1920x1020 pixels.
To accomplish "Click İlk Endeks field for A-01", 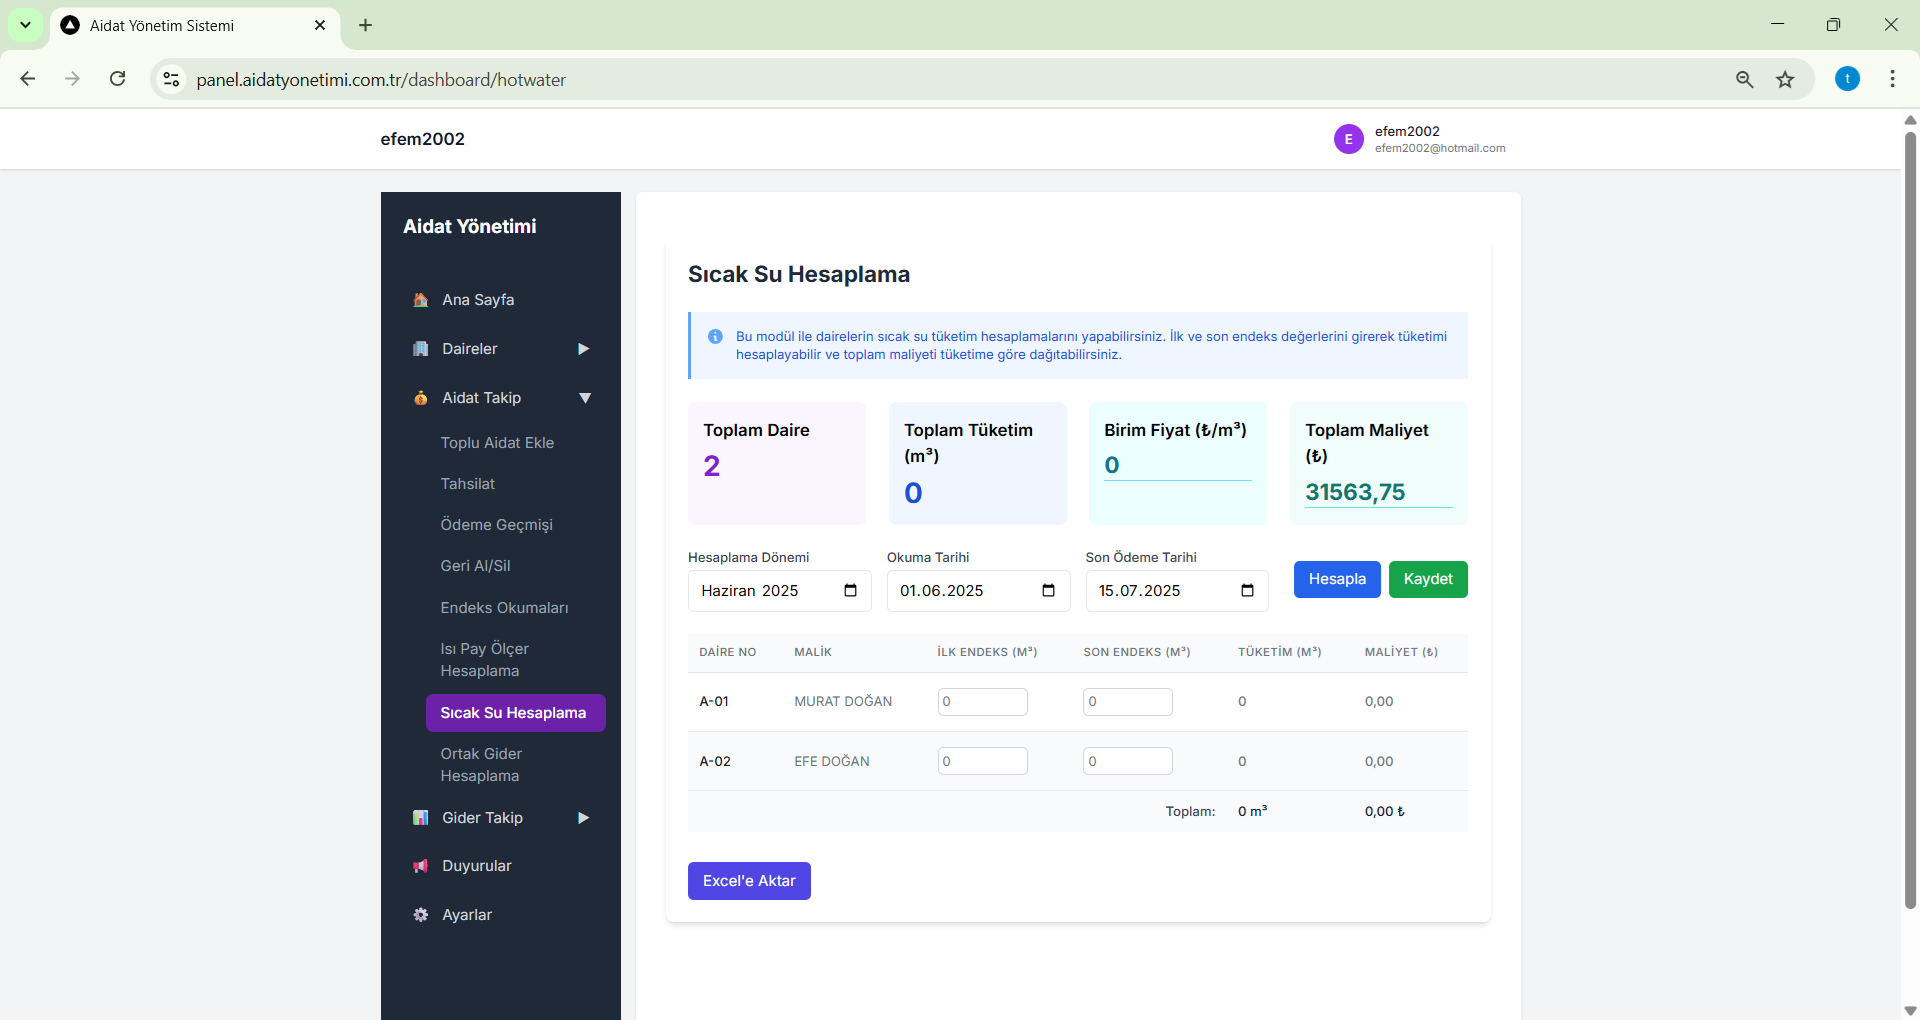I will pos(982,702).
